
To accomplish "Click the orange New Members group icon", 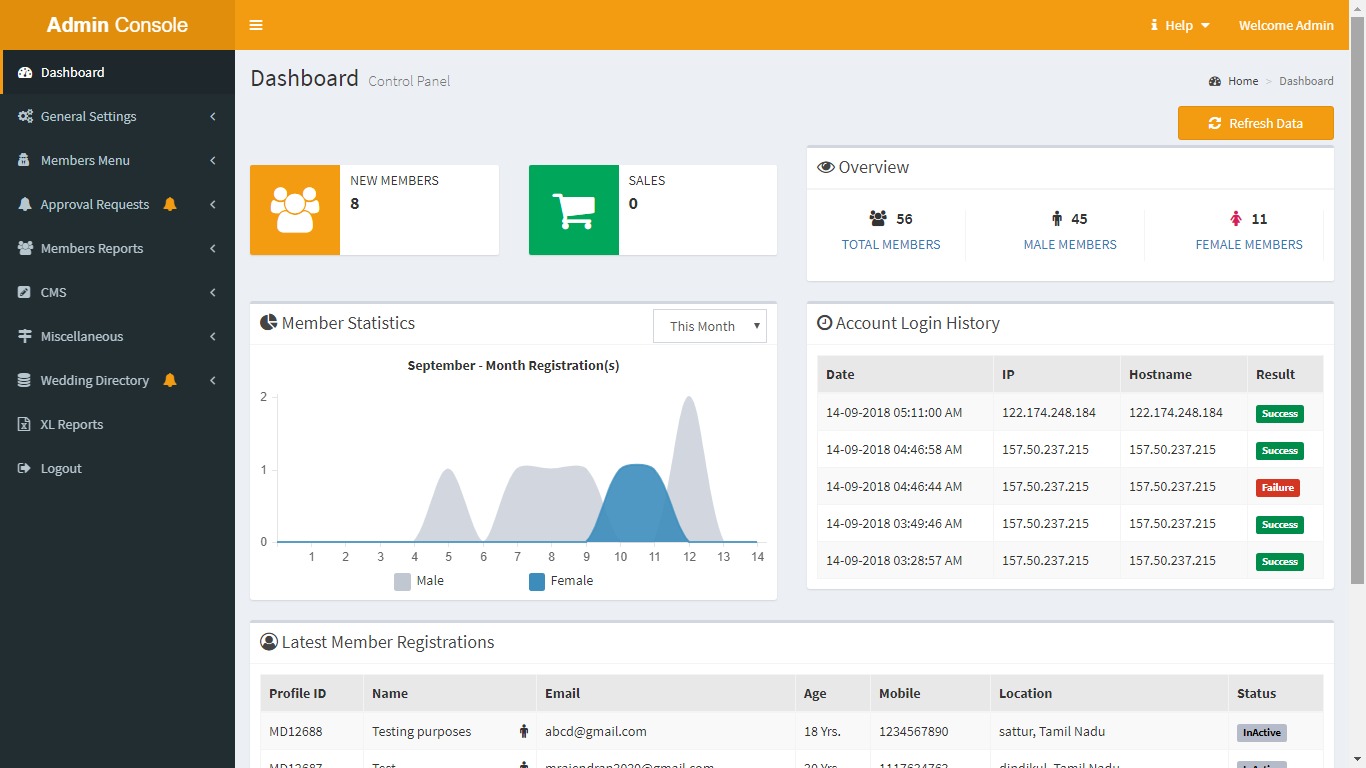I will [295, 210].
